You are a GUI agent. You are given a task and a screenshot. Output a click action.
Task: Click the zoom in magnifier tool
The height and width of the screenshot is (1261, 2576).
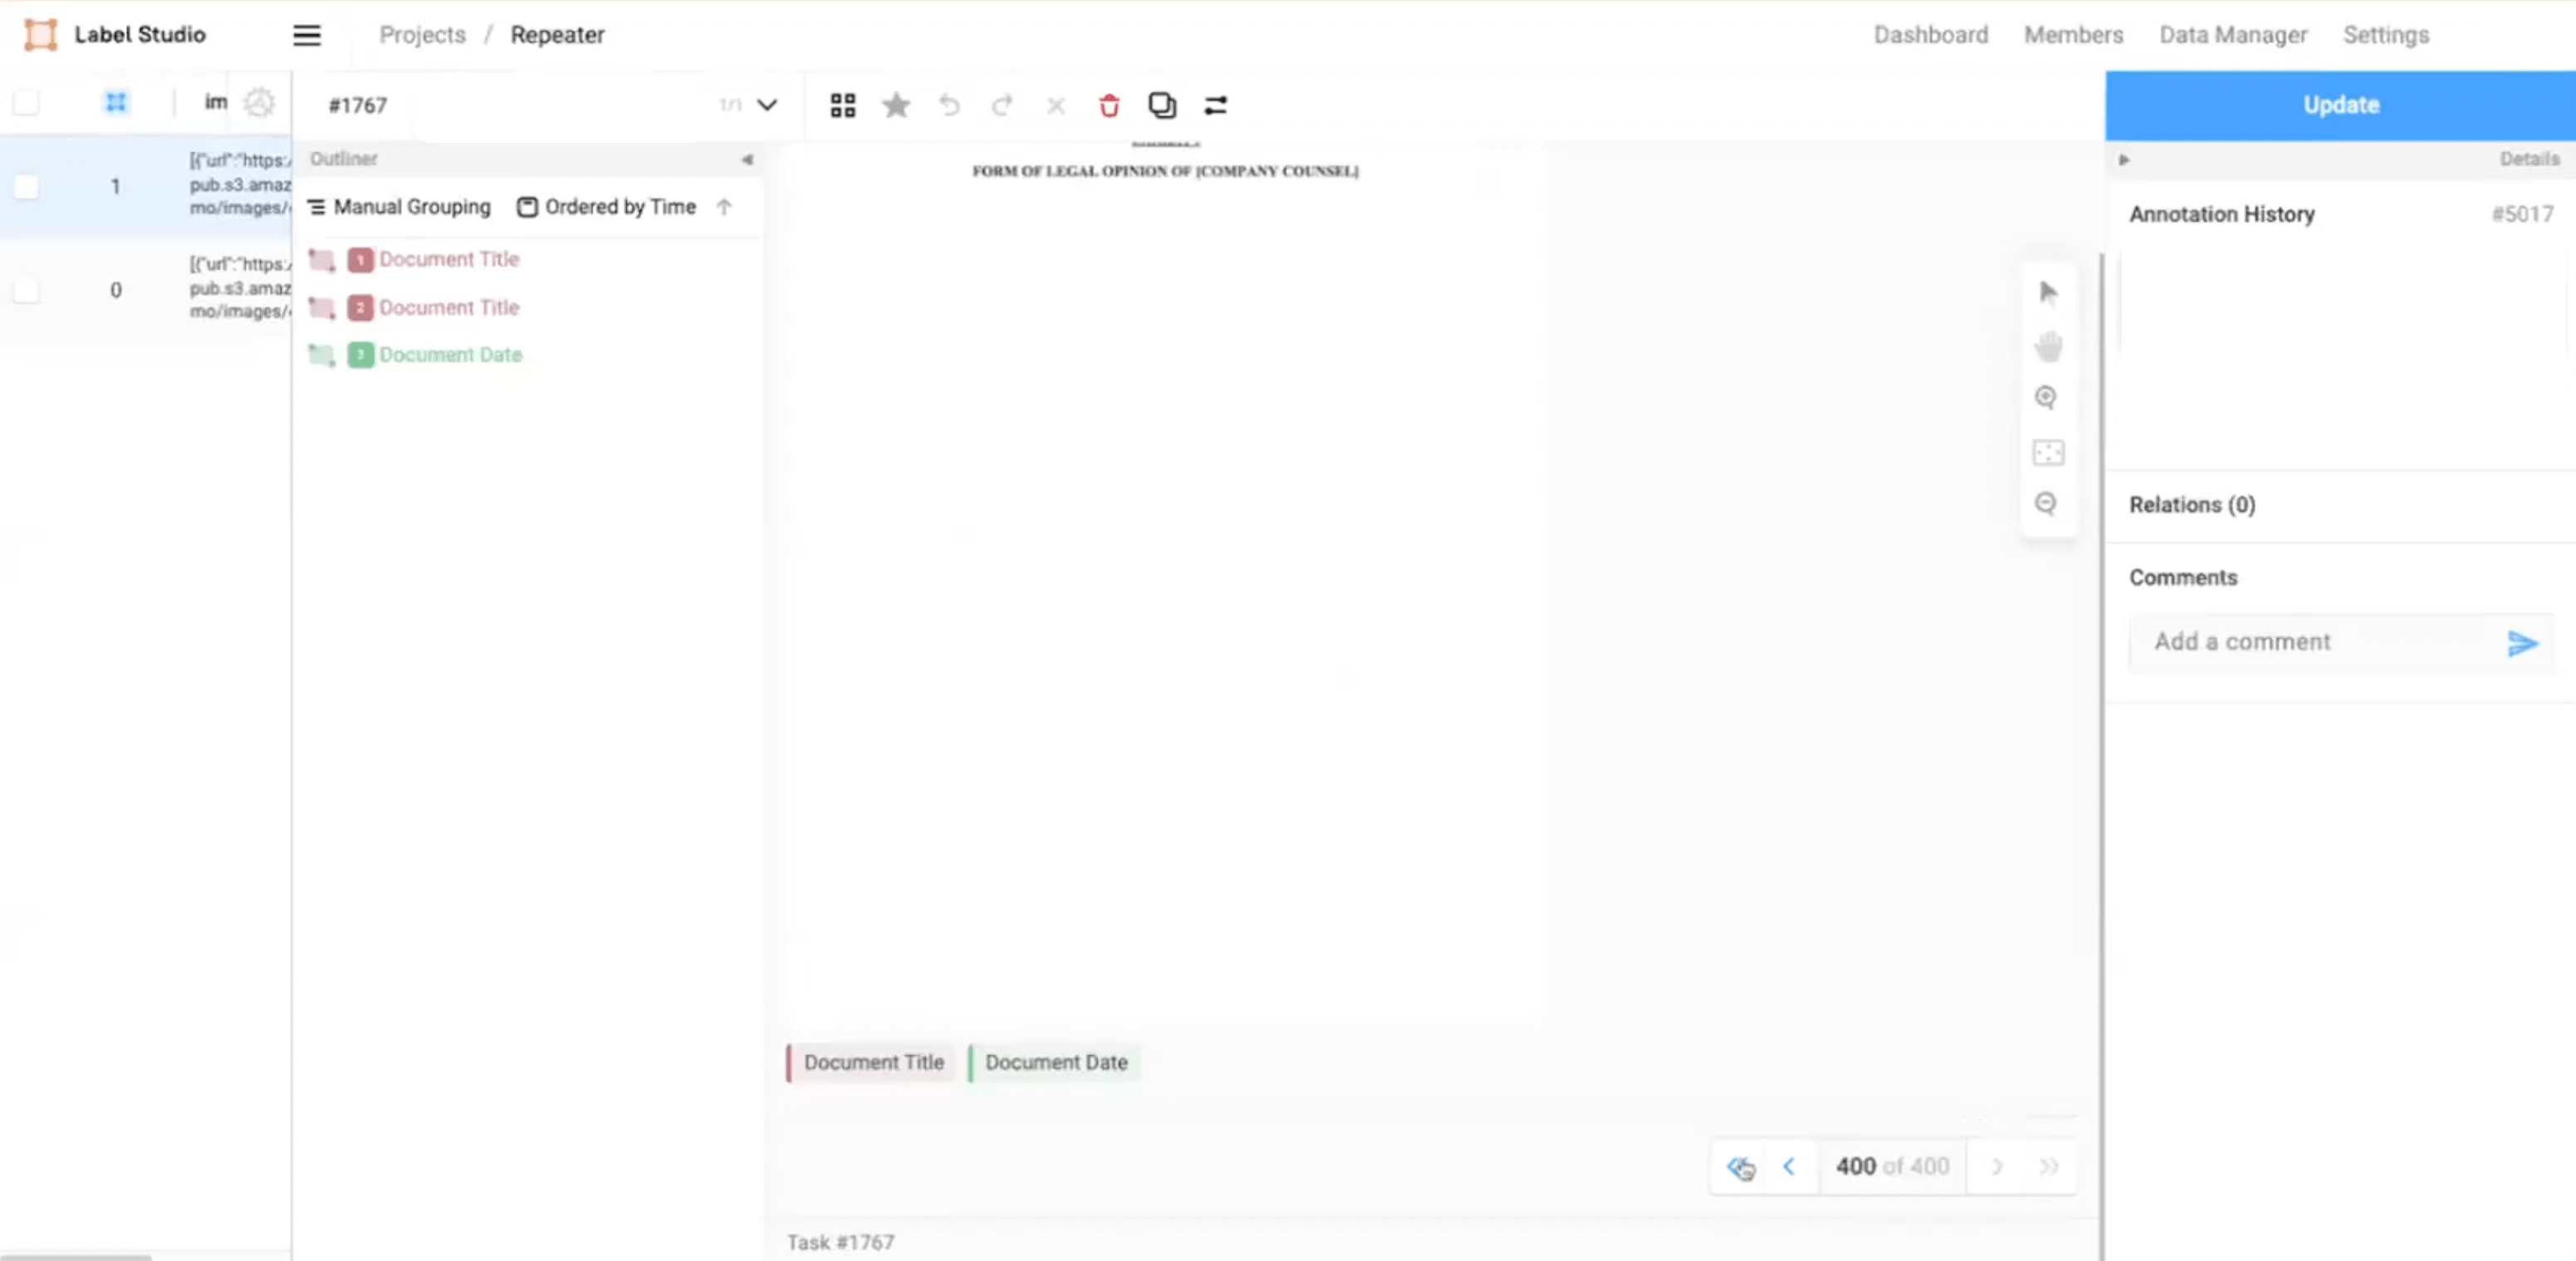2046,398
